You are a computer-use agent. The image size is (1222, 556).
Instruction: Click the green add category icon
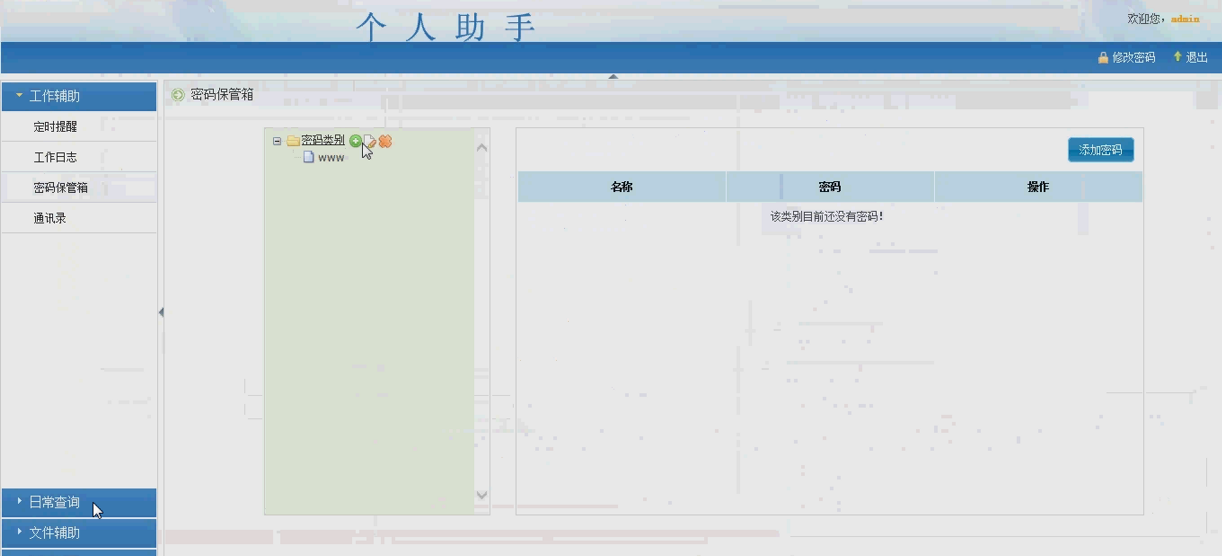[x=355, y=141]
